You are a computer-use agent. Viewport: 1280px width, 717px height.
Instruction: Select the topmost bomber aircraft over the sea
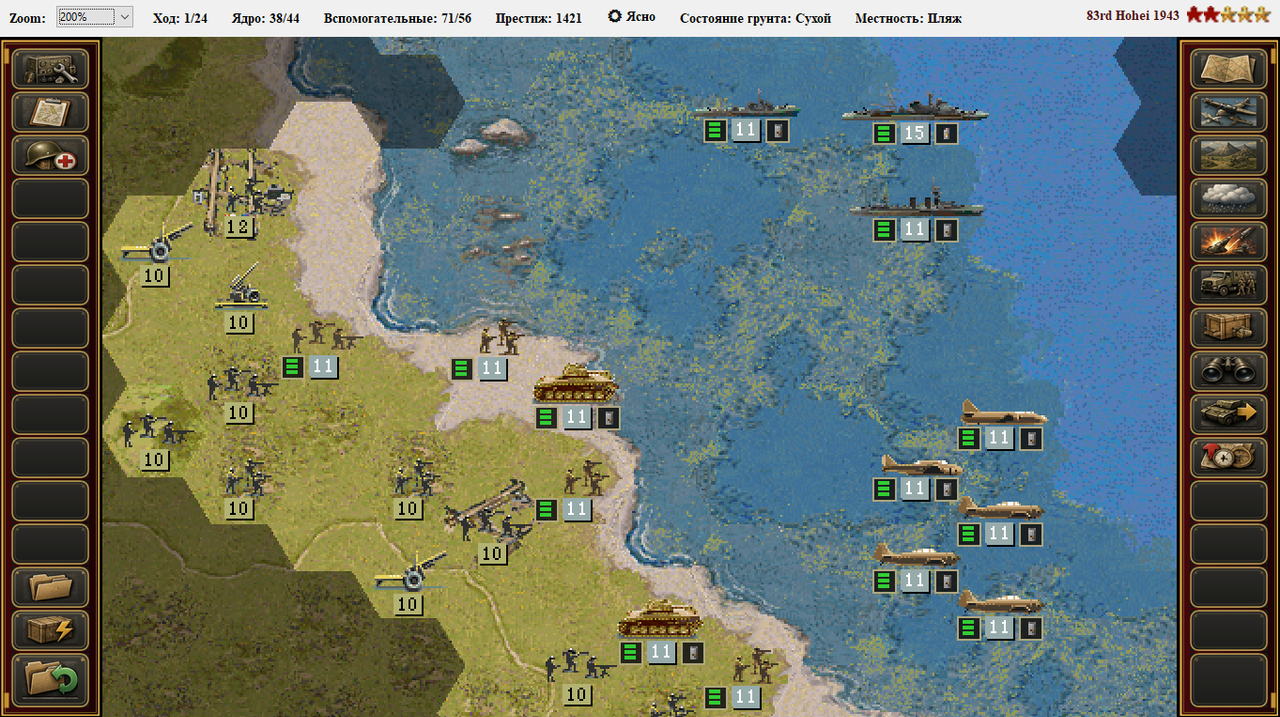tap(1003, 412)
